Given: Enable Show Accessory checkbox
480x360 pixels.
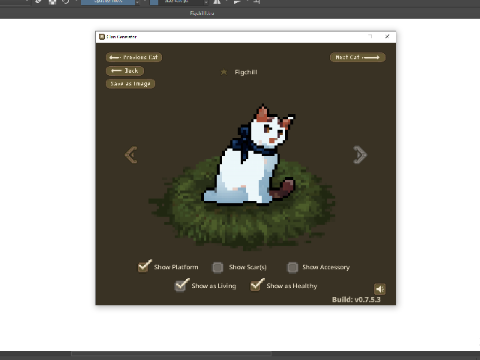Looking at the screenshot, I should pos(293,267).
